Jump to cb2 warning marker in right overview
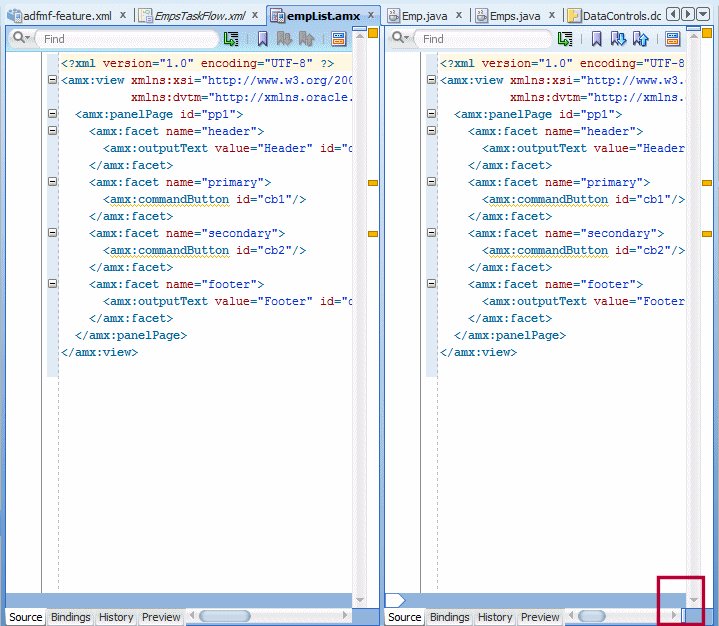This screenshot has height=626, width=719. point(707,234)
